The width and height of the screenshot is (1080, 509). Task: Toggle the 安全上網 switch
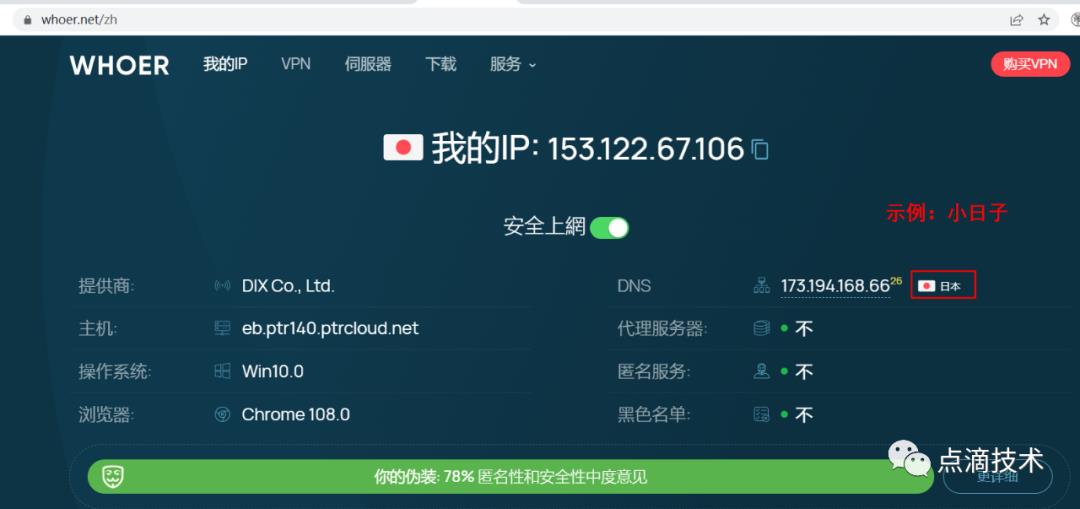coord(610,227)
